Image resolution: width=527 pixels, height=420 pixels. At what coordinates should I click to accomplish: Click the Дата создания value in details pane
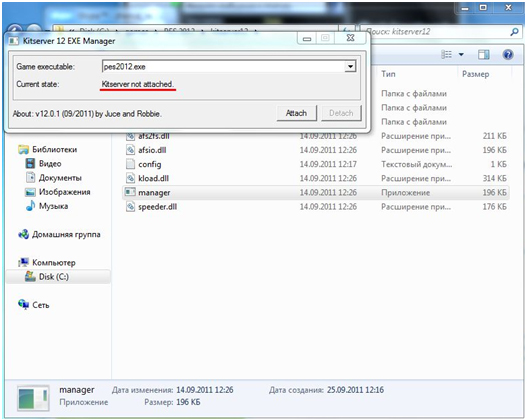point(355,390)
